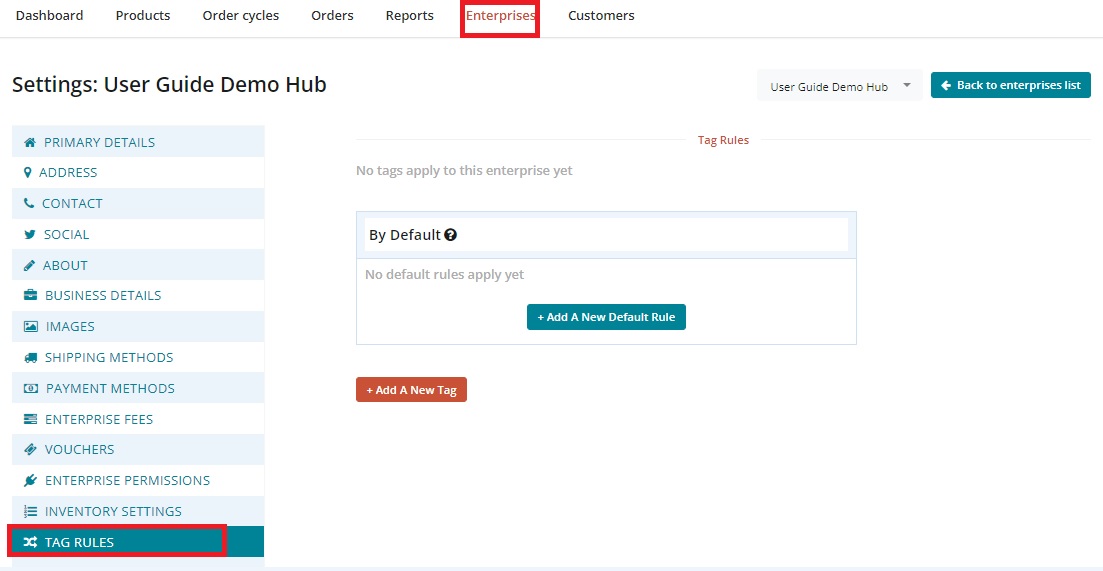Select Payment Methods in the settings sidebar
The height and width of the screenshot is (571, 1103).
(x=110, y=388)
